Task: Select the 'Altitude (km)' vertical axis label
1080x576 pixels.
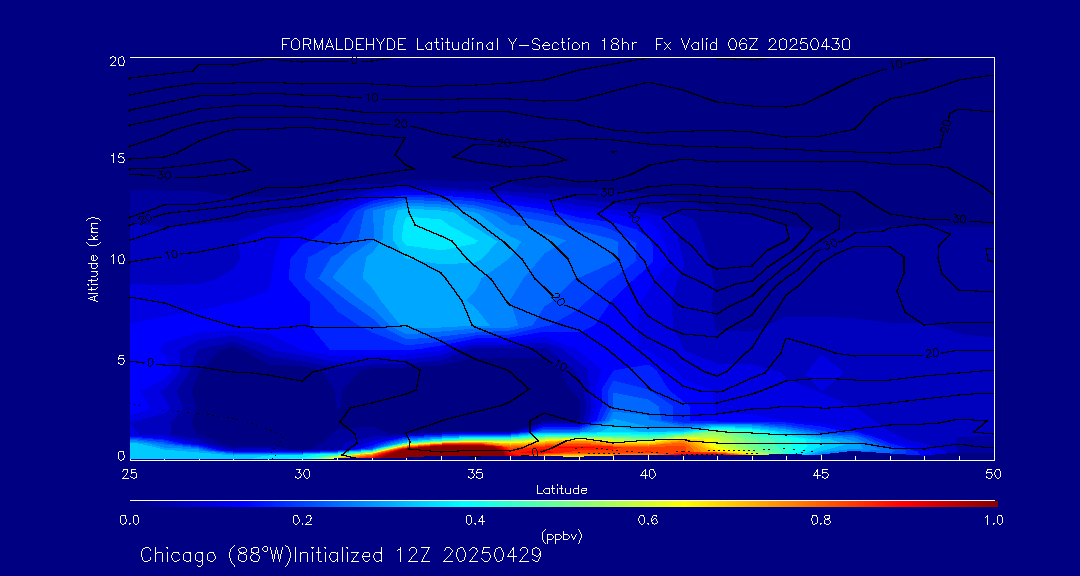Action: 92,259
